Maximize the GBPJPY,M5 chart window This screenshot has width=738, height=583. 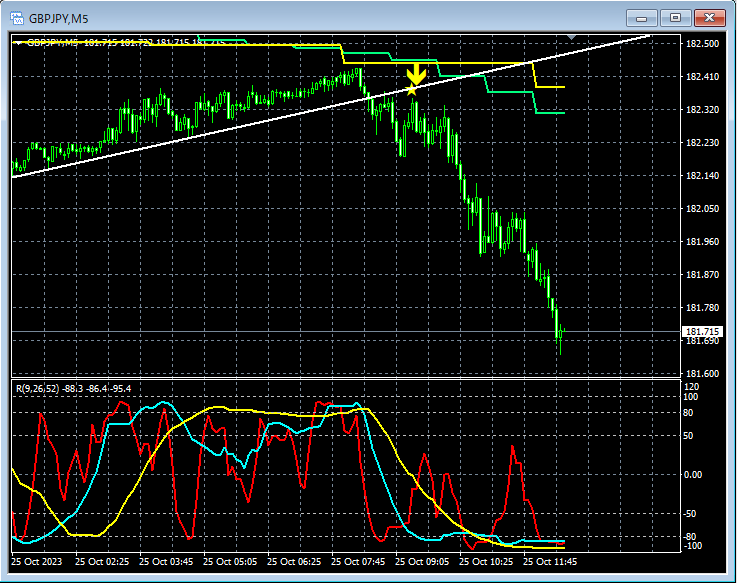click(x=675, y=18)
